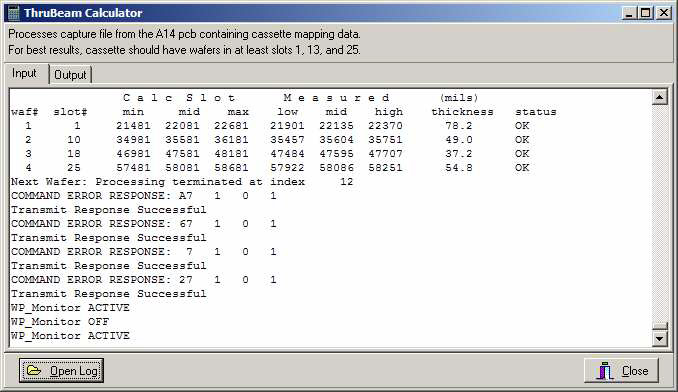Click the 'C a l c S l o t' heading
The width and height of the screenshot is (678, 392).
[179, 98]
